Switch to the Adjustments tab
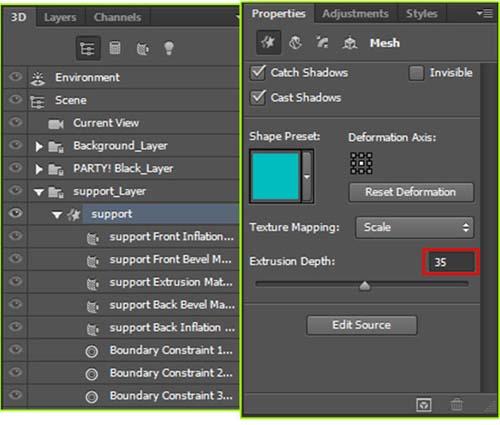 [x=355, y=13]
